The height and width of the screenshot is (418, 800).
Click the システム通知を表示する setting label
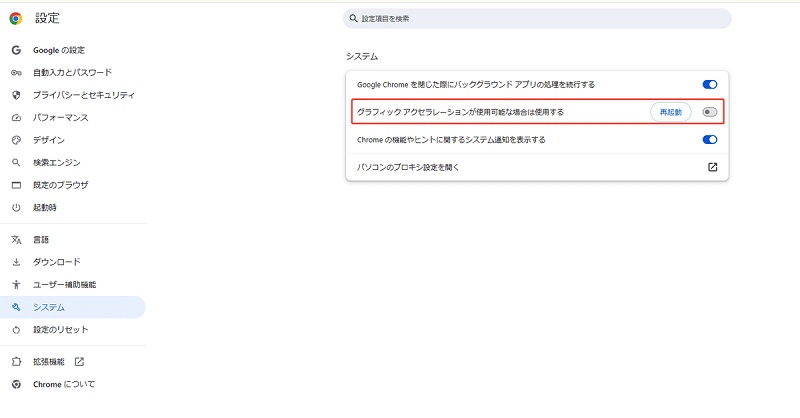click(451, 140)
